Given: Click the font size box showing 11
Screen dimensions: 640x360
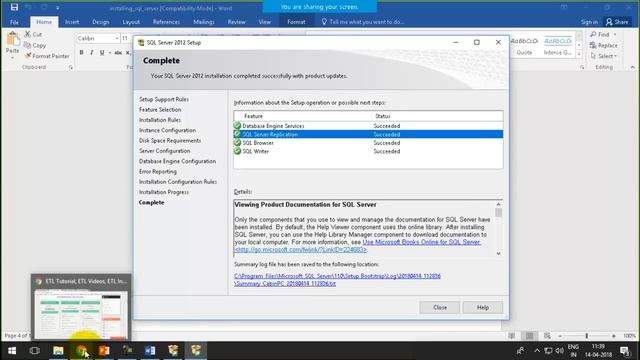Looking at the screenshot, I should pos(126,38).
